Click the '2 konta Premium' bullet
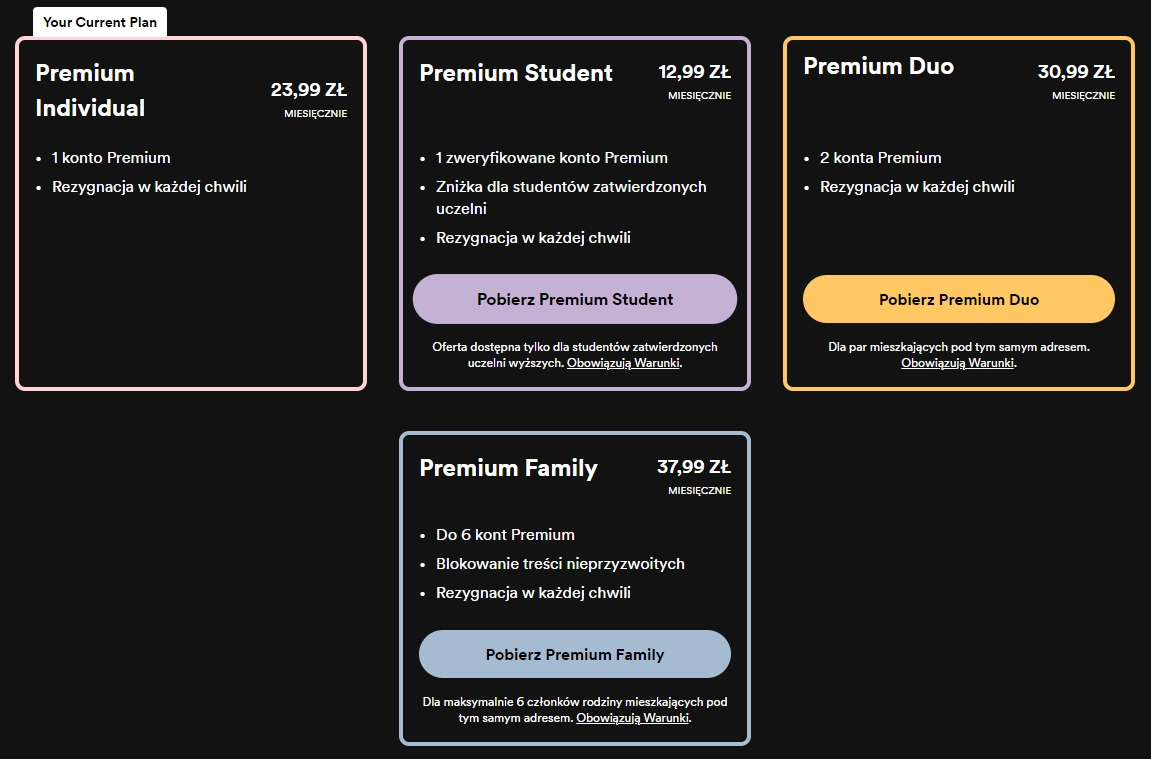Image resolution: width=1151 pixels, height=759 pixels. (880, 158)
